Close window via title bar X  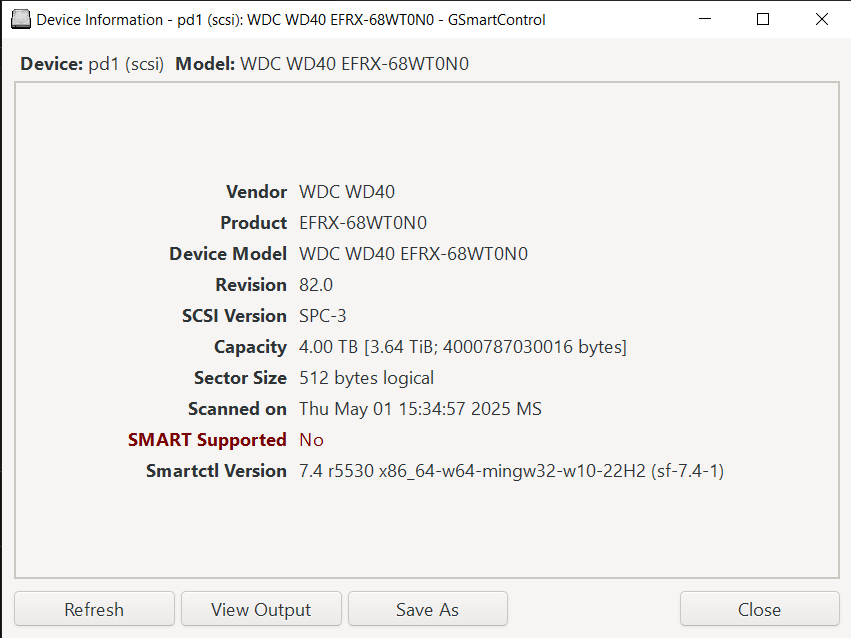click(822, 20)
